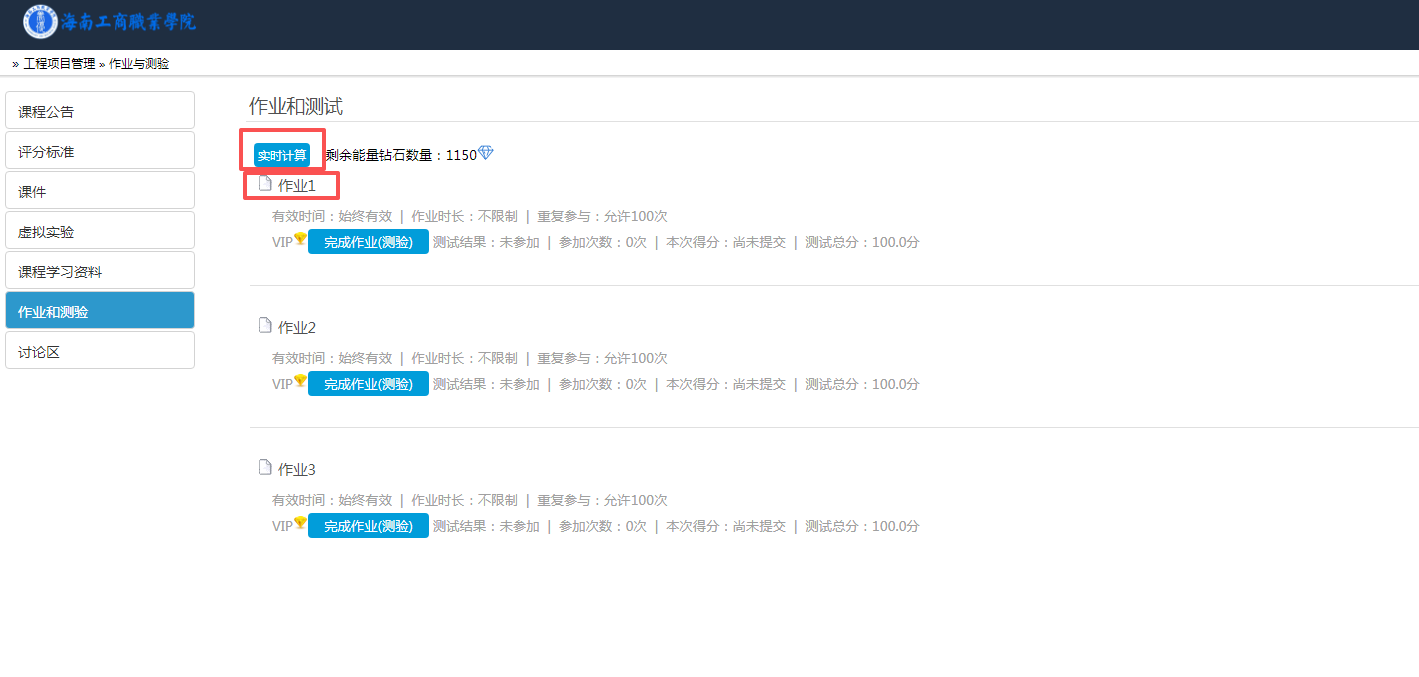Open the 评分标准 sidebar item
This screenshot has height=677, width=1419.
(100, 150)
